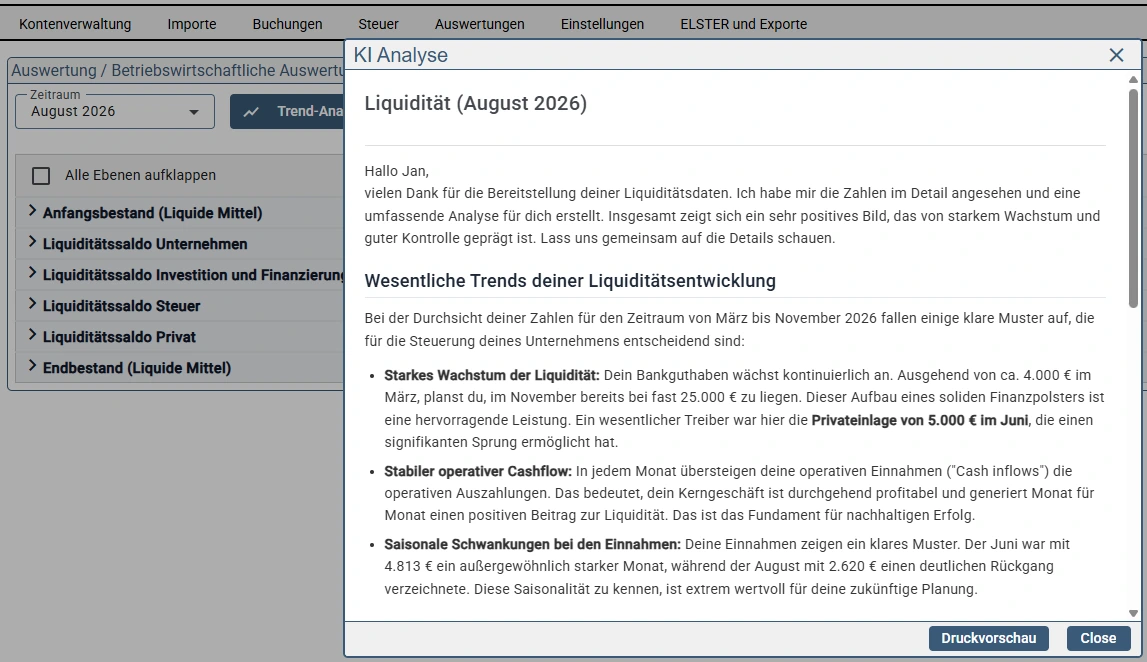Click the Druckvorschau button

click(x=988, y=638)
